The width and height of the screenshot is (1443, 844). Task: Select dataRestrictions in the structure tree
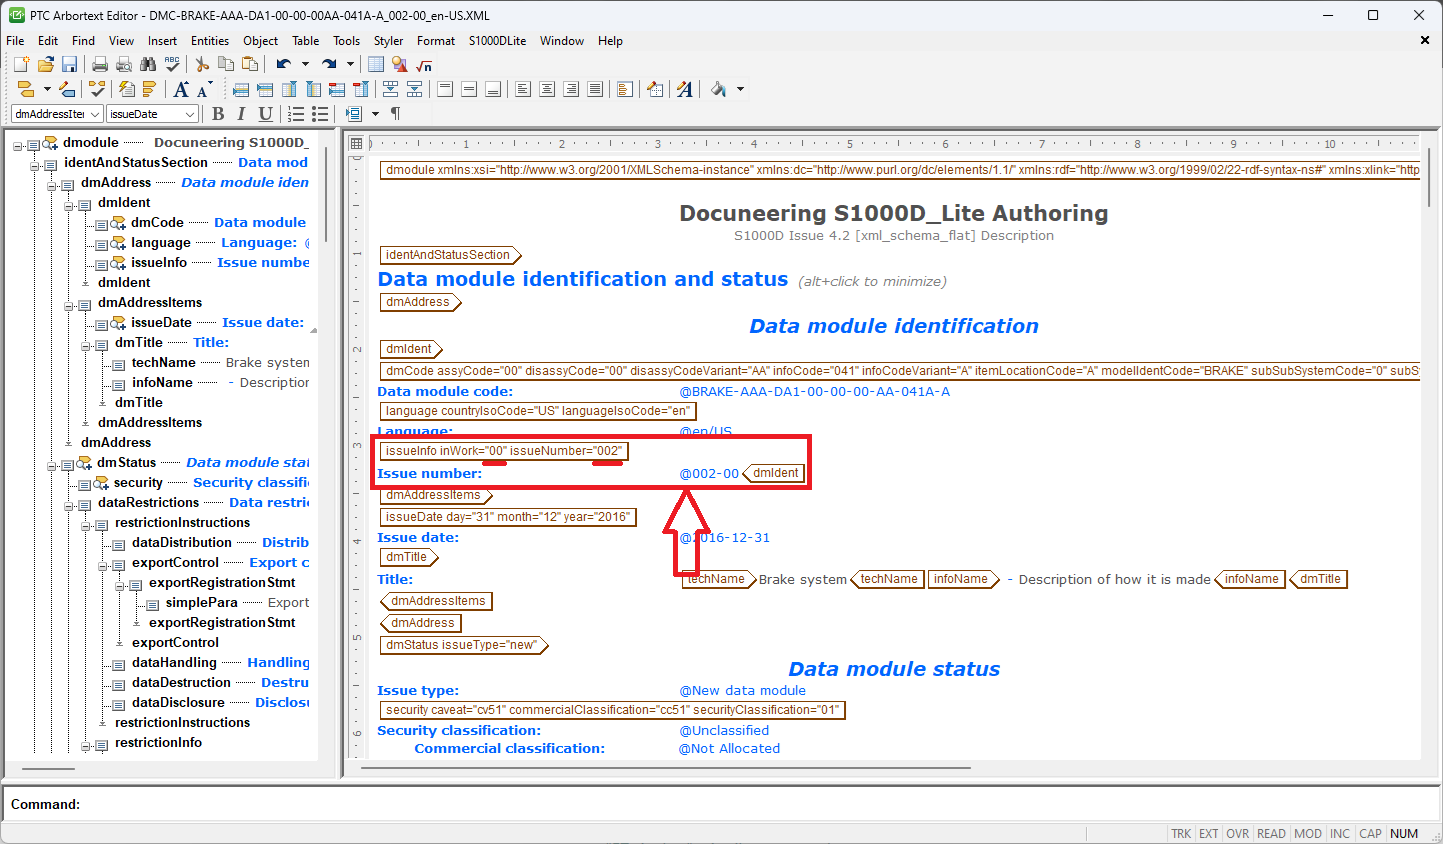(148, 502)
